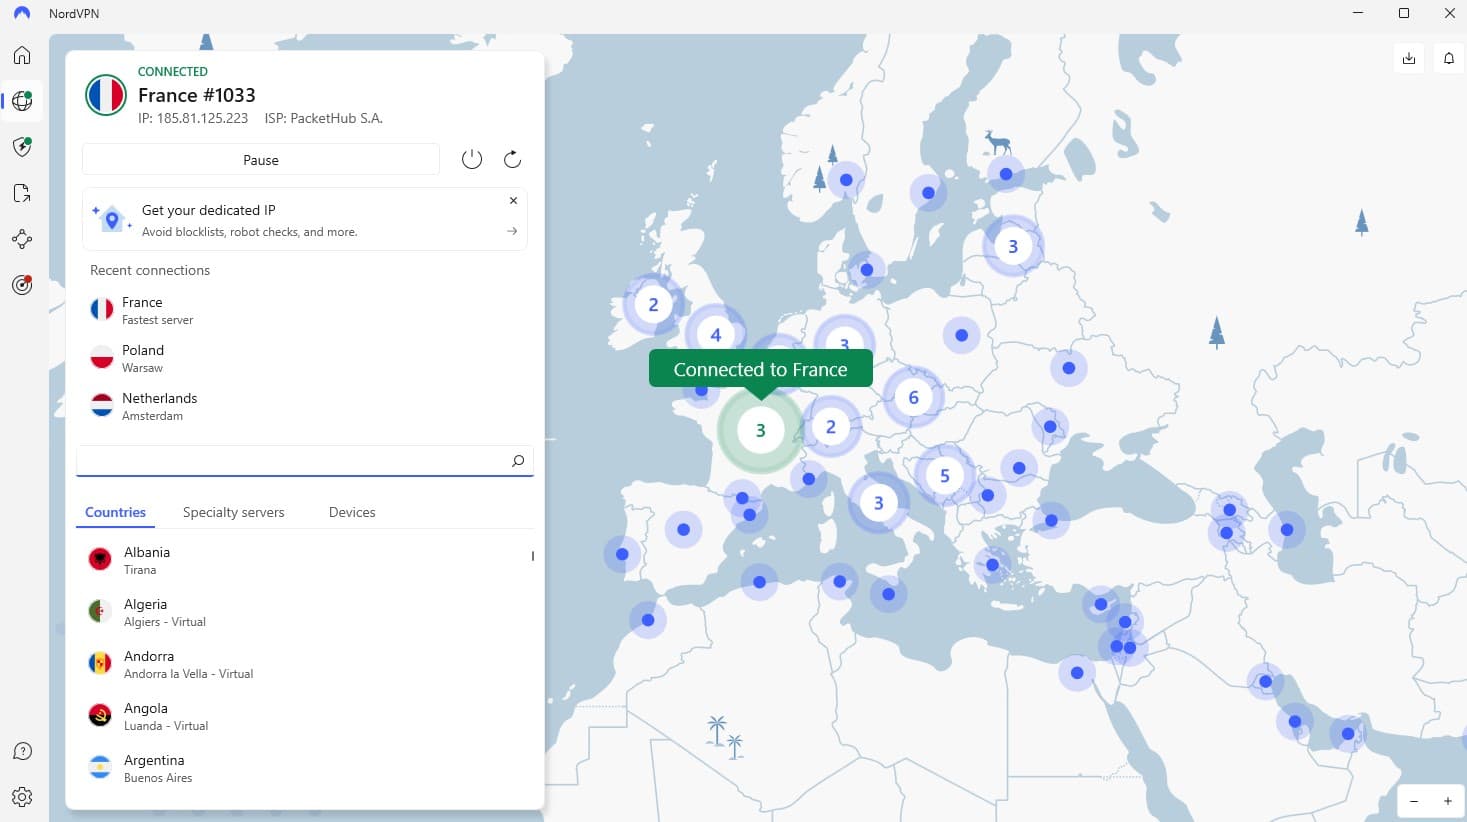This screenshot has height=822, width=1467.
Task: Click the France #1033 server name
Action: [x=197, y=95]
